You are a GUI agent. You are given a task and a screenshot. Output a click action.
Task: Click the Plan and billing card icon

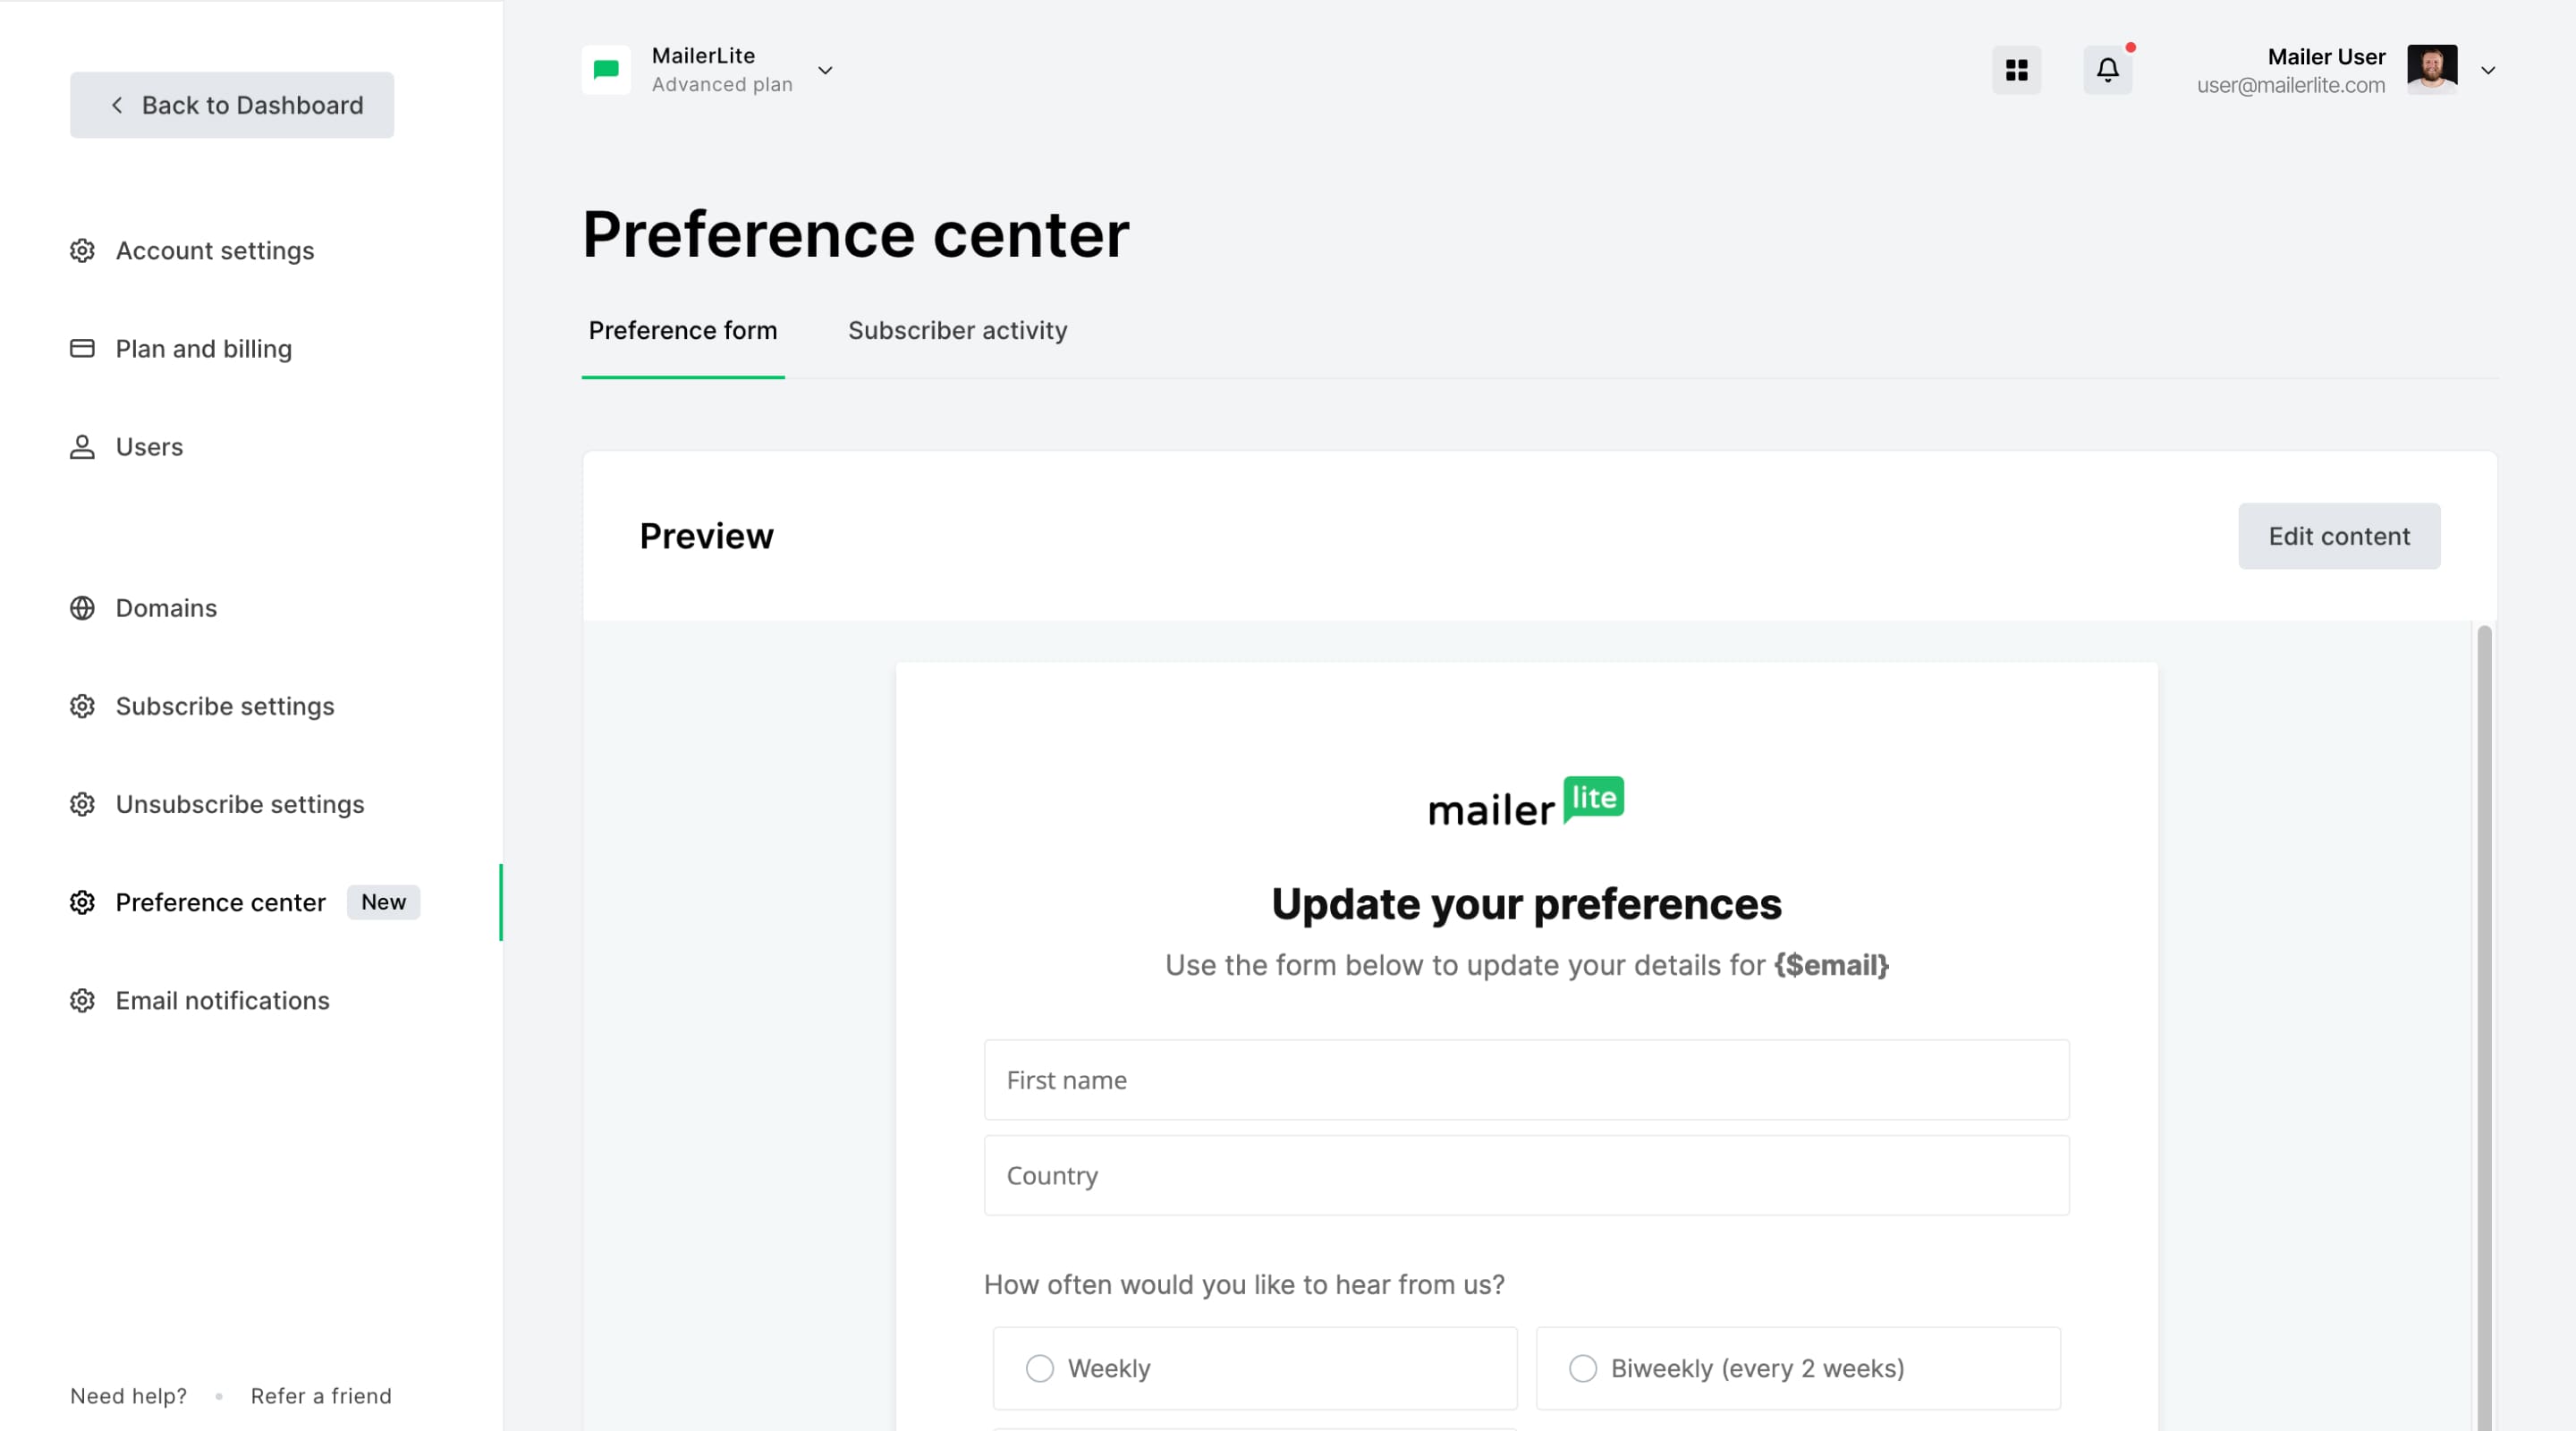point(83,348)
